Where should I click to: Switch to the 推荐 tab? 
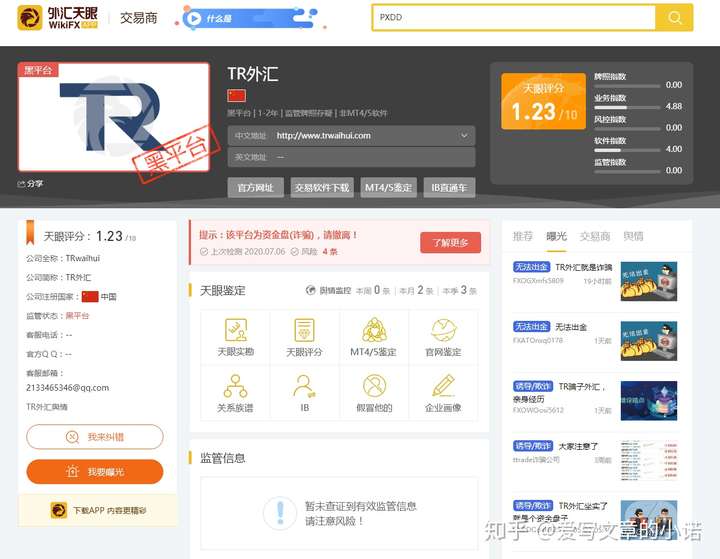click(523, 236)
